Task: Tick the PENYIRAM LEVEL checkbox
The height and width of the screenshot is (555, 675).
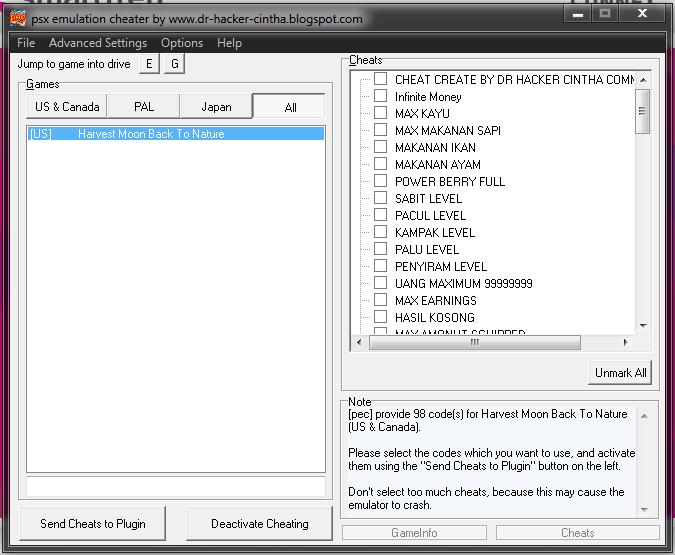Action: 381,266
